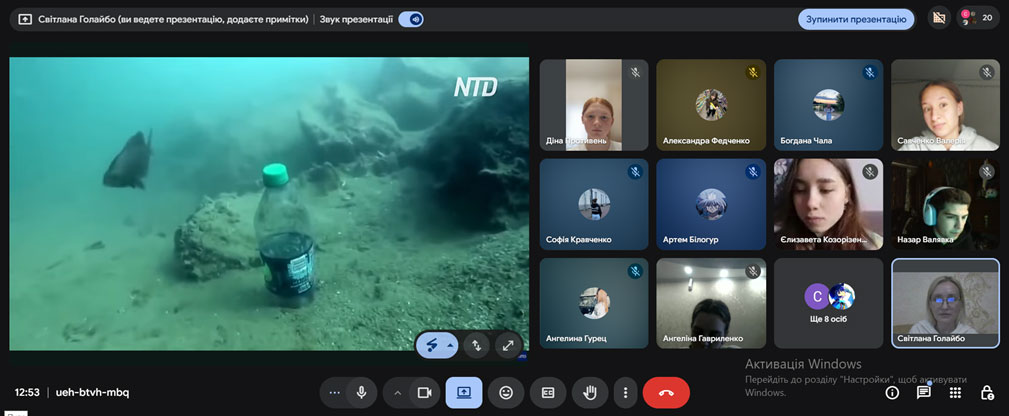Open host controls lock icon
The width and height of the screenshot is (1009, 416).
coord(987,393)
